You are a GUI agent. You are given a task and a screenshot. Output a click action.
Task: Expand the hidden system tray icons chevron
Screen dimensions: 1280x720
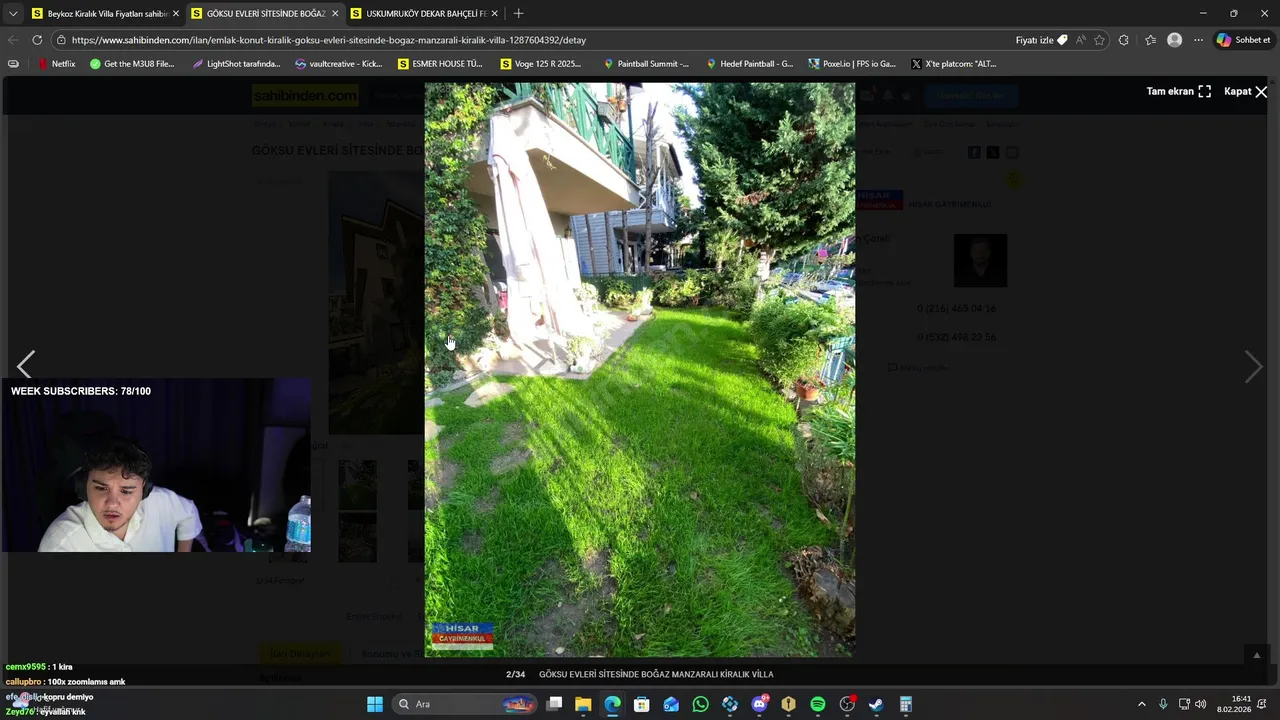click(x=1142, y=704)
